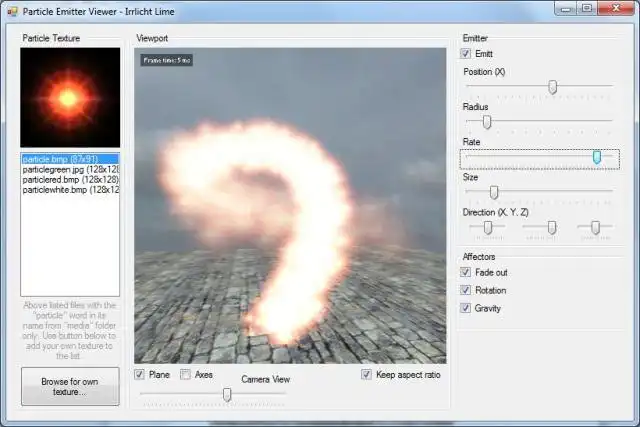Toggle the Emitt checkbox
This screenshot has width=640, height=427.
click(465, 53)
